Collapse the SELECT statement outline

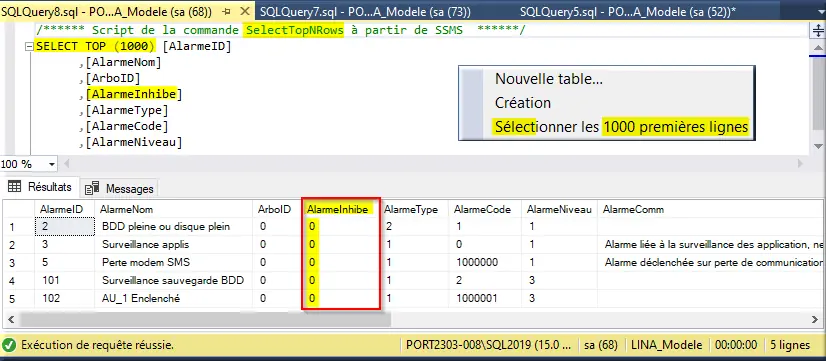click(29, 46)
